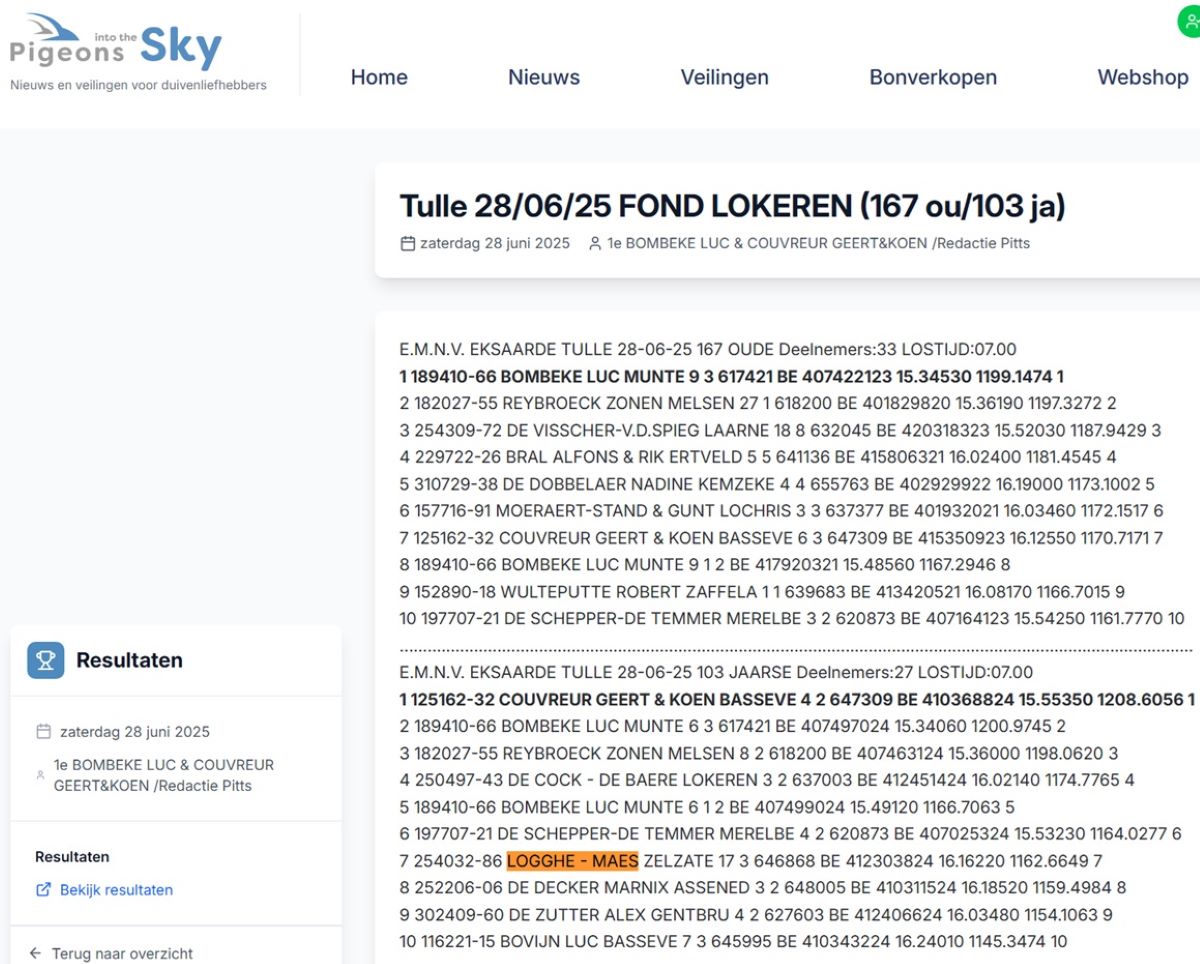
Task: Click the bold COUVREUR GEERT & KOEN winner row
Action: coord(797,699)
